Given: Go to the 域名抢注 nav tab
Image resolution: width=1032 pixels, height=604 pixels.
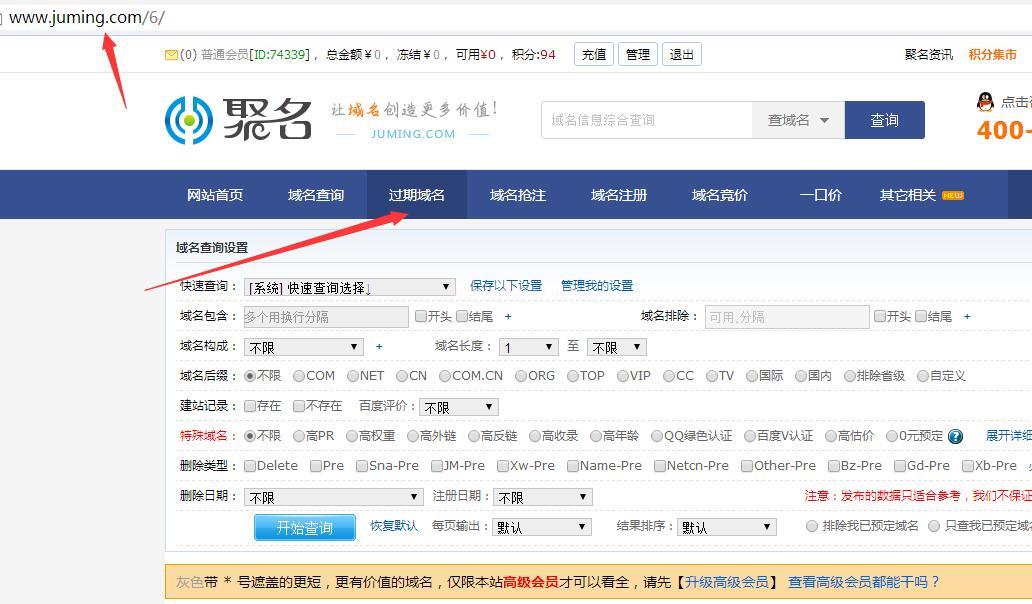Looking at the screenshot, I should click(518, 195).
